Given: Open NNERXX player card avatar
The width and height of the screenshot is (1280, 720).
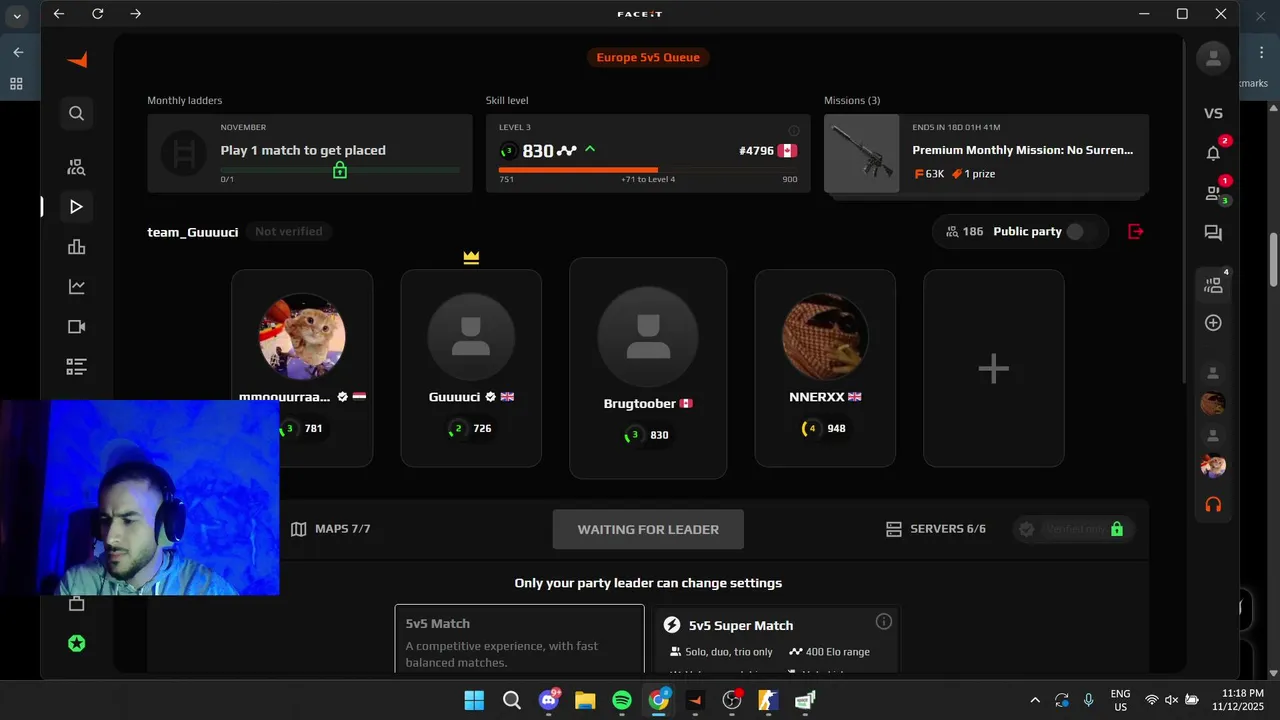Looking at the screenshot, I should click(x=825, y=337).
